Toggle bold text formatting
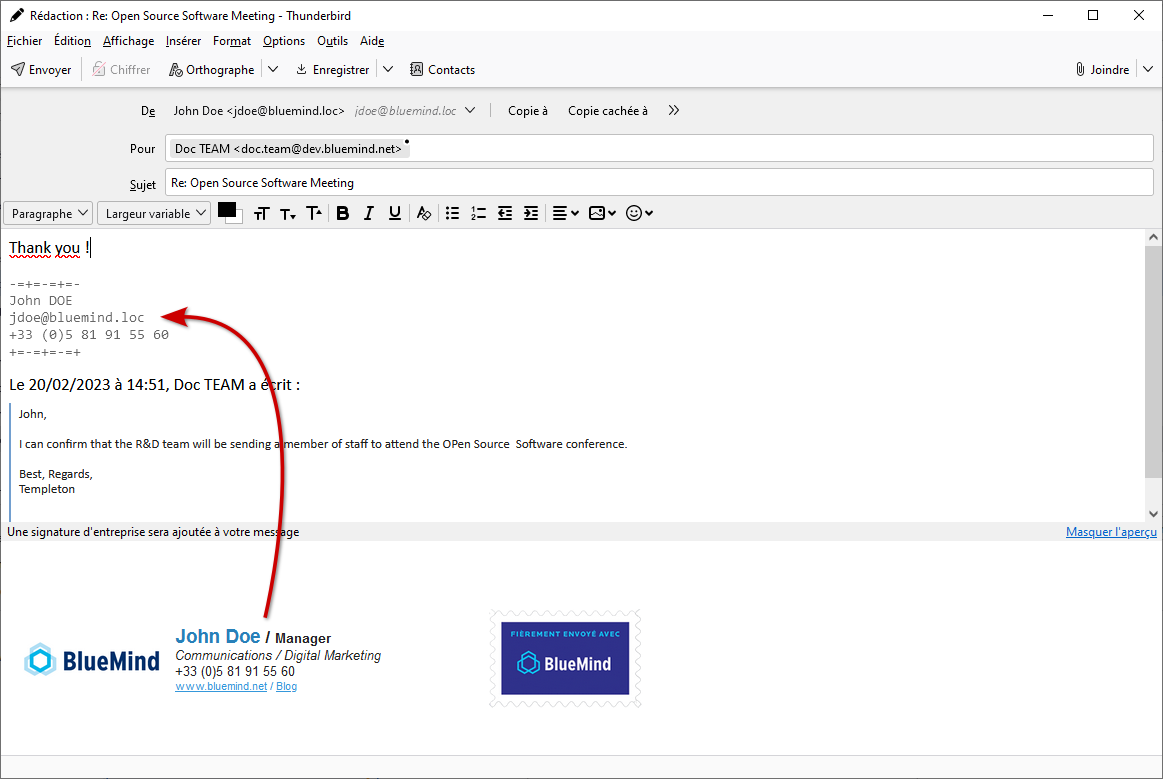Image resolution: width=1163 pixels, height=779 pixels. tap(342, 213)
